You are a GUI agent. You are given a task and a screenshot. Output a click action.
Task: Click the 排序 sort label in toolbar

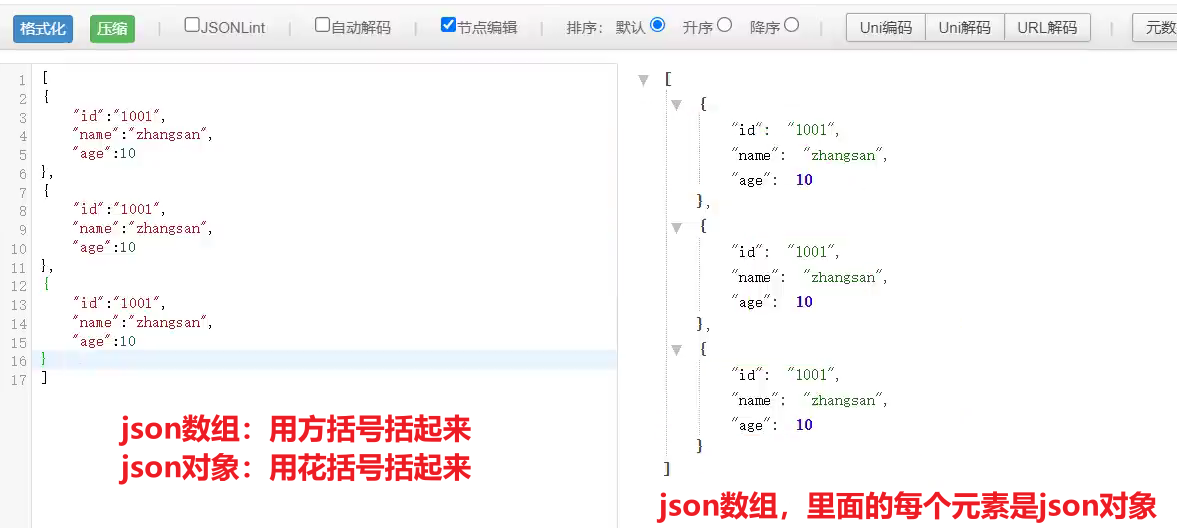point(586,28)
